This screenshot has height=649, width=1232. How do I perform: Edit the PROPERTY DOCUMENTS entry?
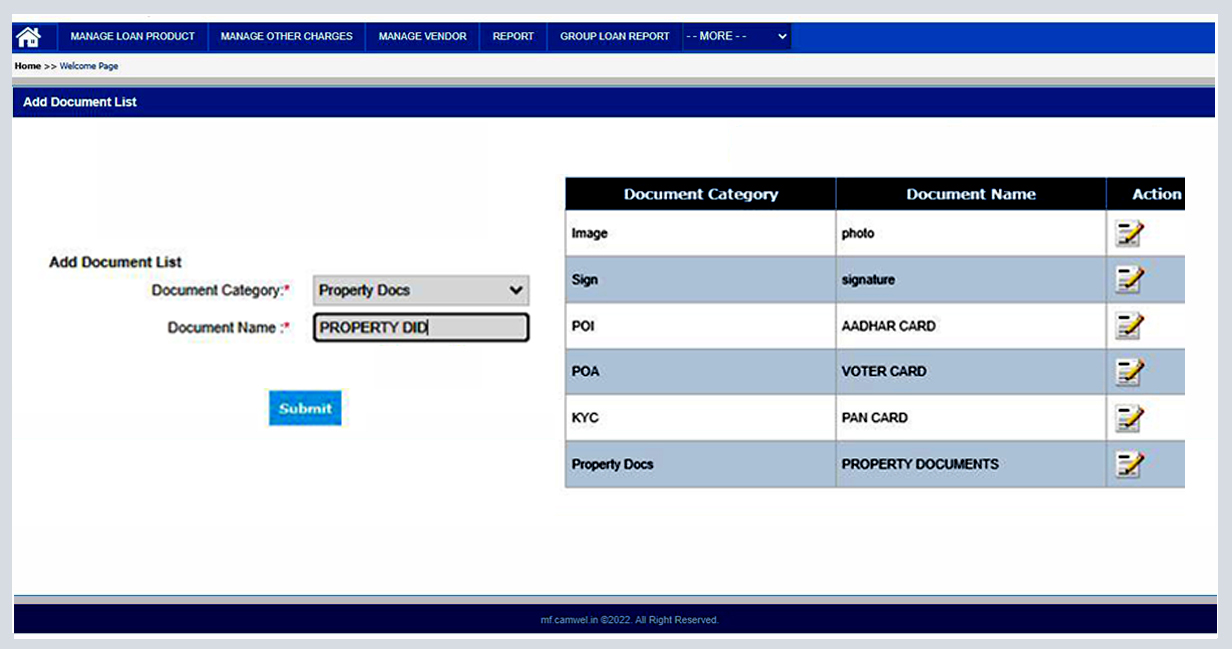[1128, 463]
